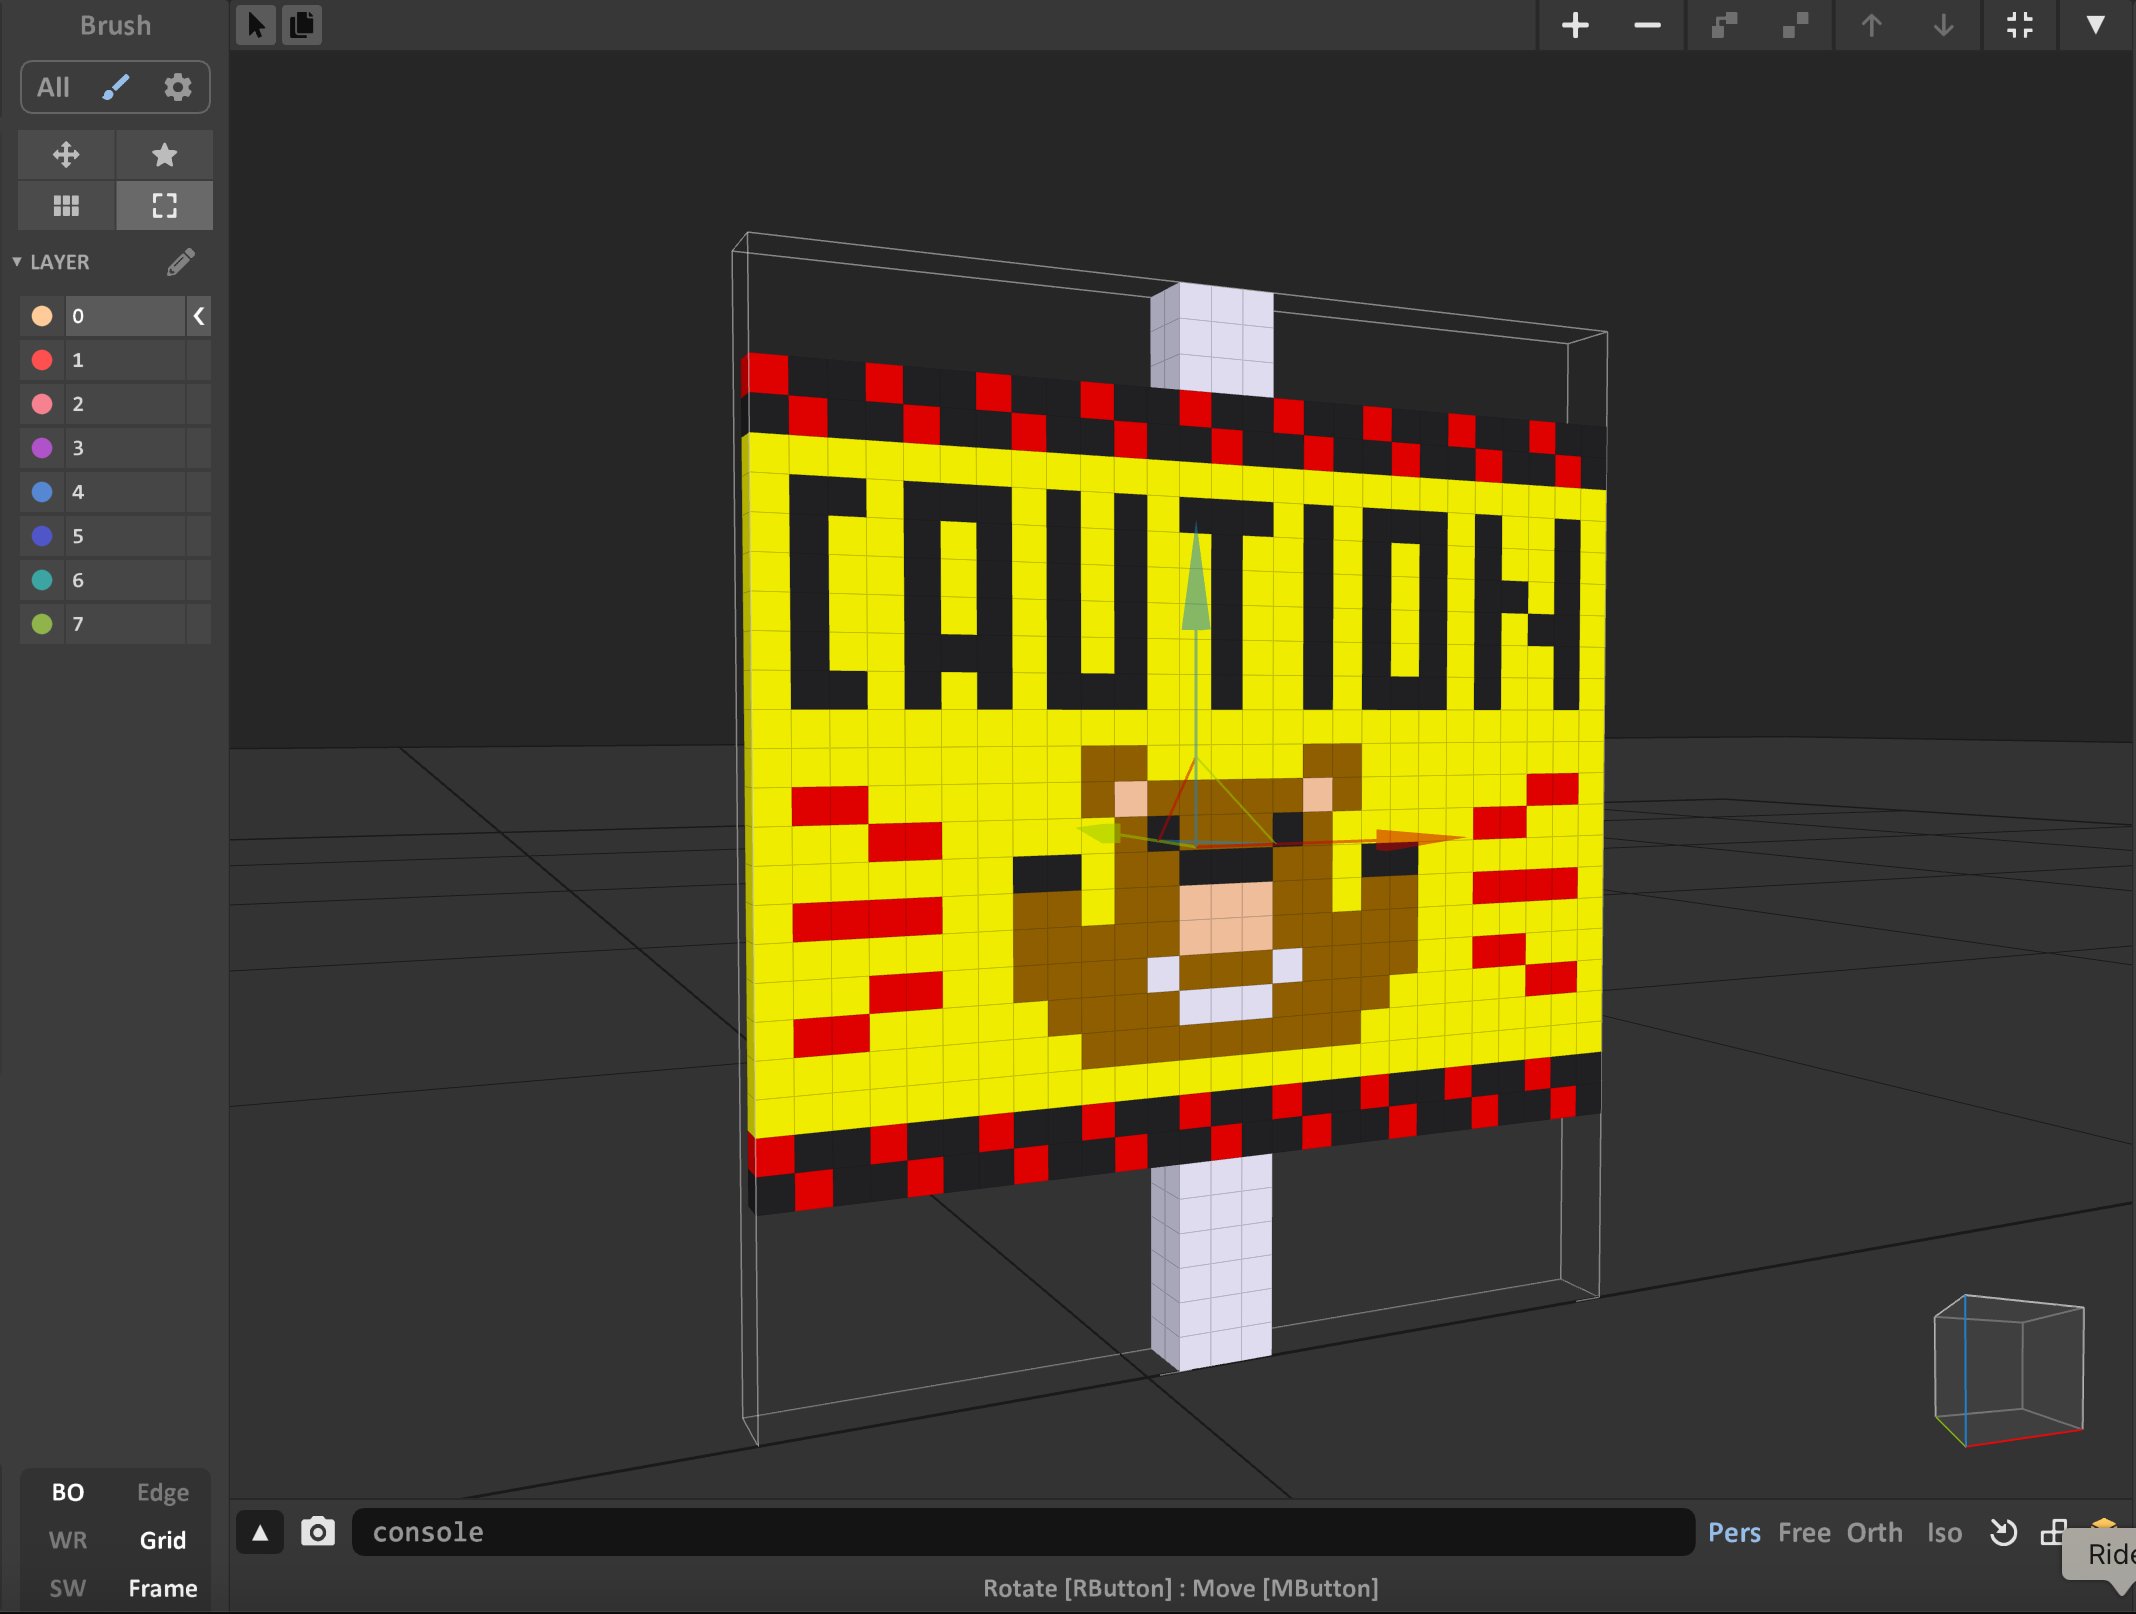Click the Brush panel title
Image resolution: width=2136 pixels, height=1614 pixels.
115,25
